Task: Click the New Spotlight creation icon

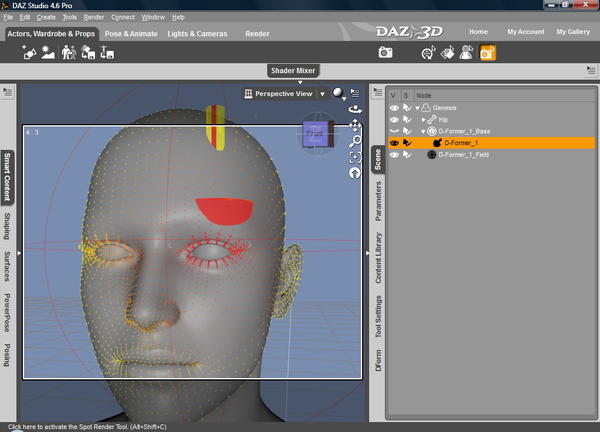Action: click(29, 53)
